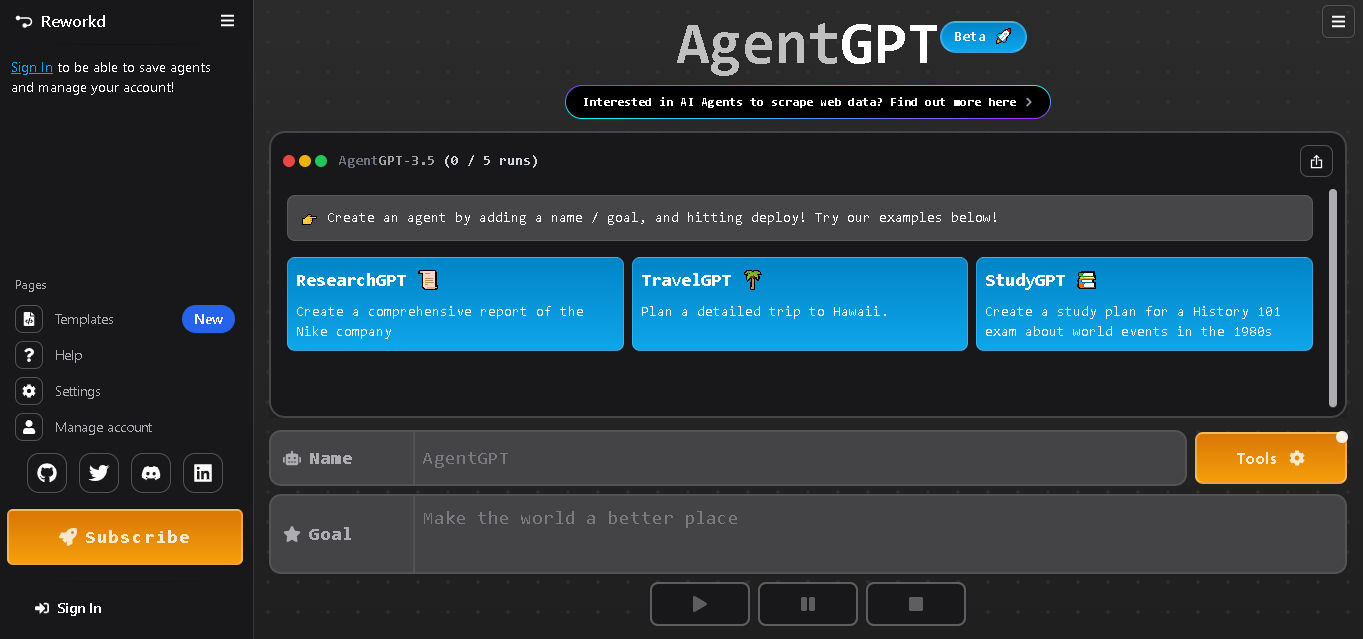Viewport: 1363px width, 639px height.
Task: Pause the running agent
Action: click(807, 603)
